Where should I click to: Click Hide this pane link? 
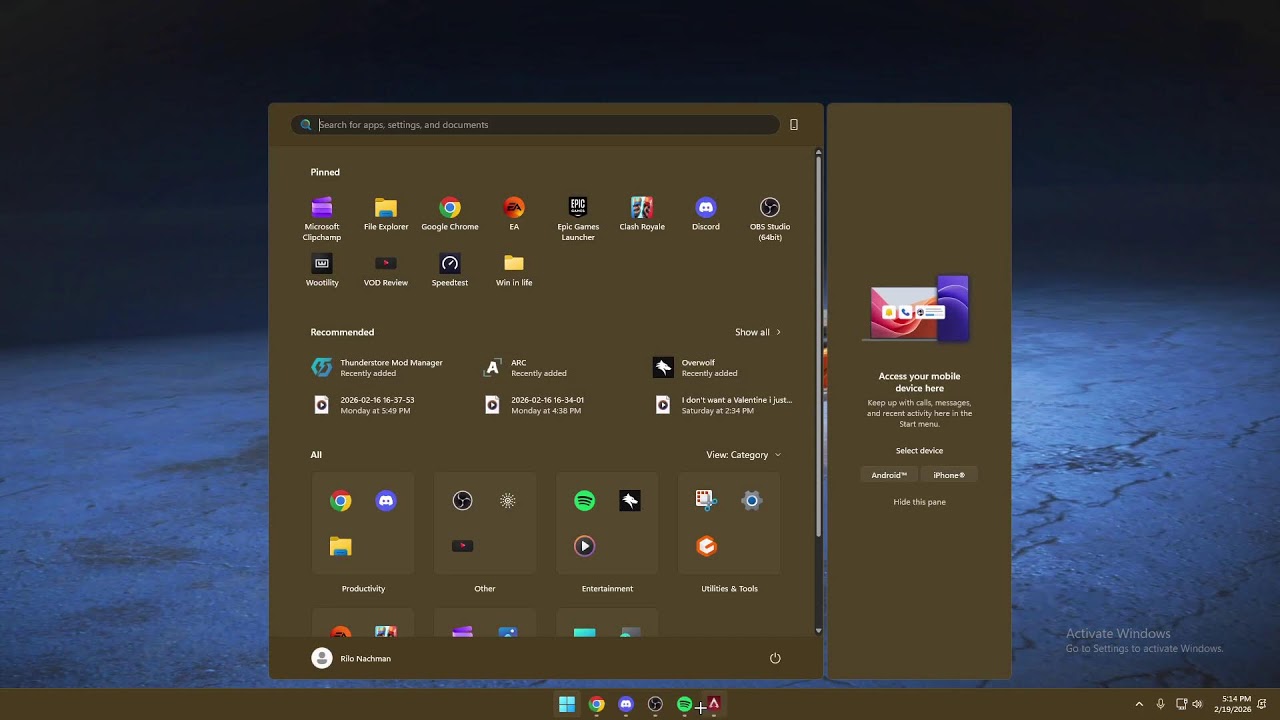pyautogui.click(x=919, y=502)
